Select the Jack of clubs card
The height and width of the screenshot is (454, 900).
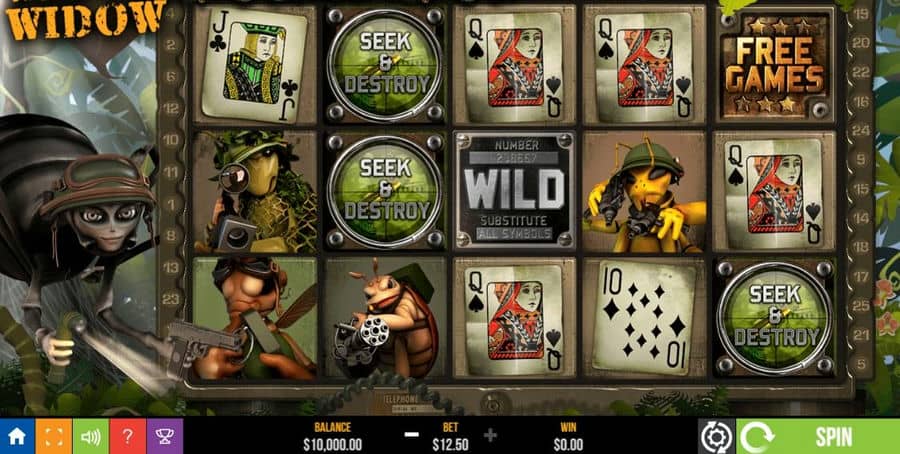click(254, 66)
